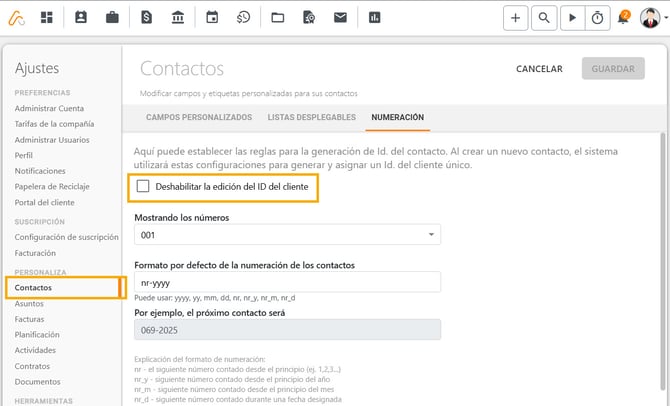Open the certified document icon
The image size is (670, 406).
[309, 18]
